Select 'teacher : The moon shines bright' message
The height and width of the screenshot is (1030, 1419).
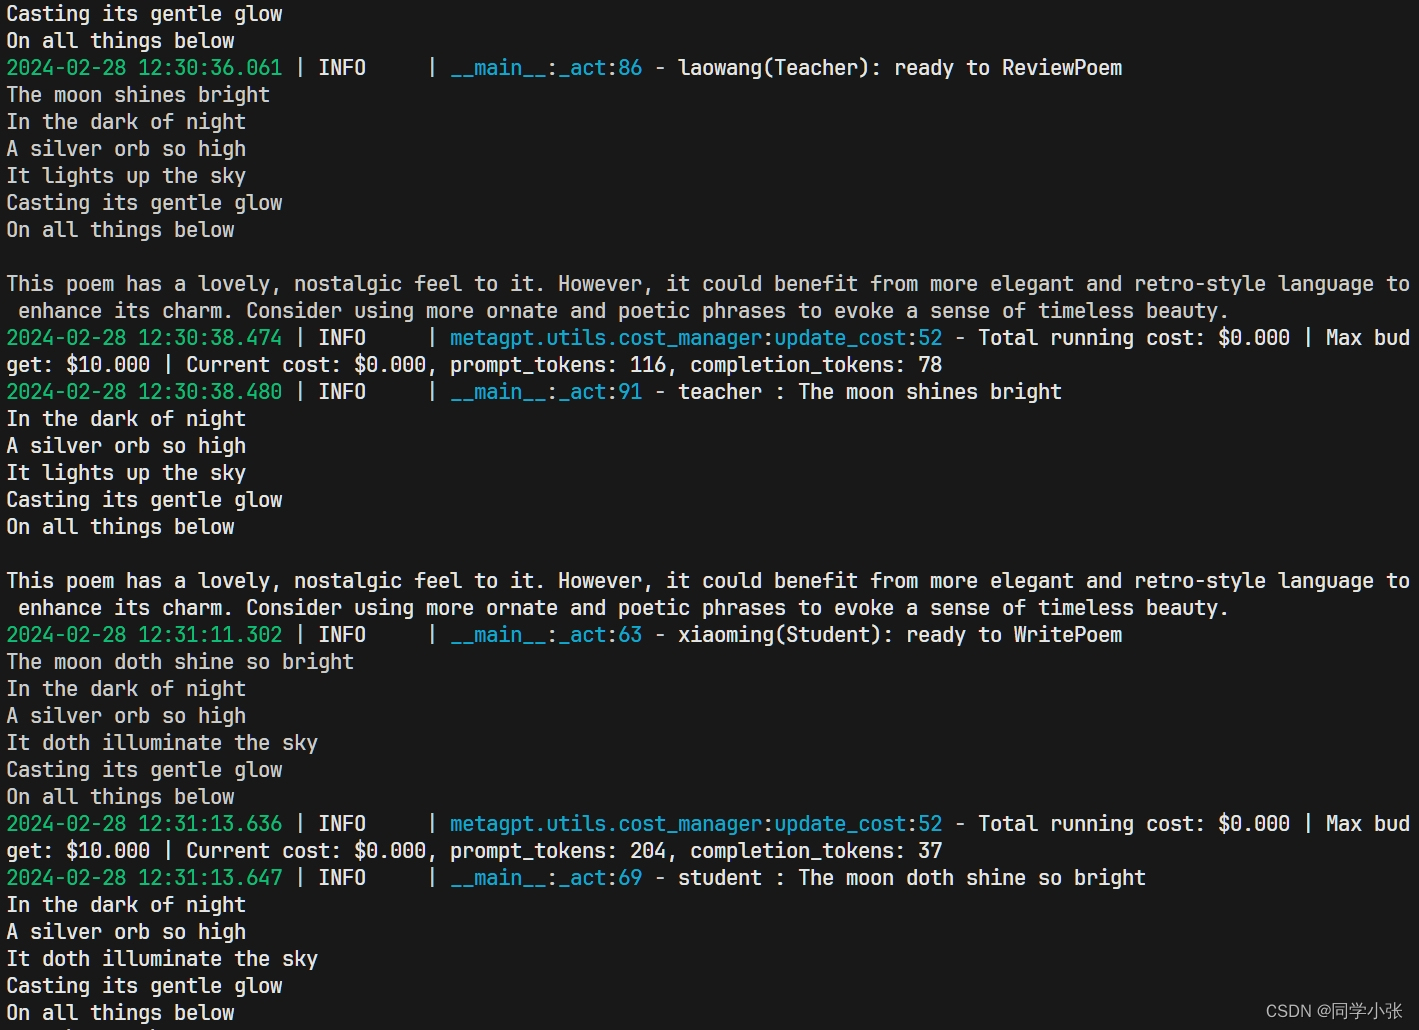click(x=870, y=392)
